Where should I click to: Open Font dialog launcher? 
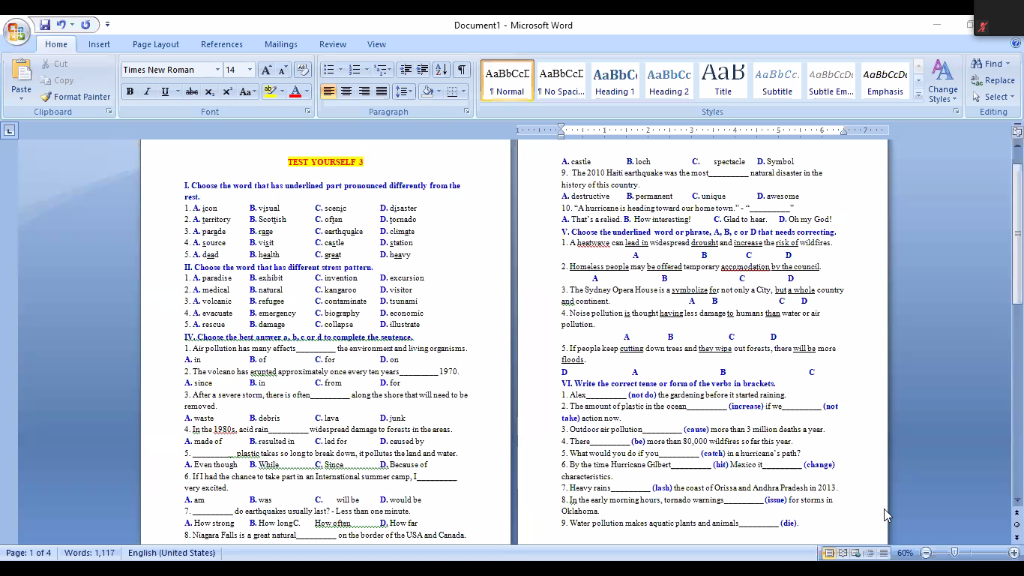308,112
